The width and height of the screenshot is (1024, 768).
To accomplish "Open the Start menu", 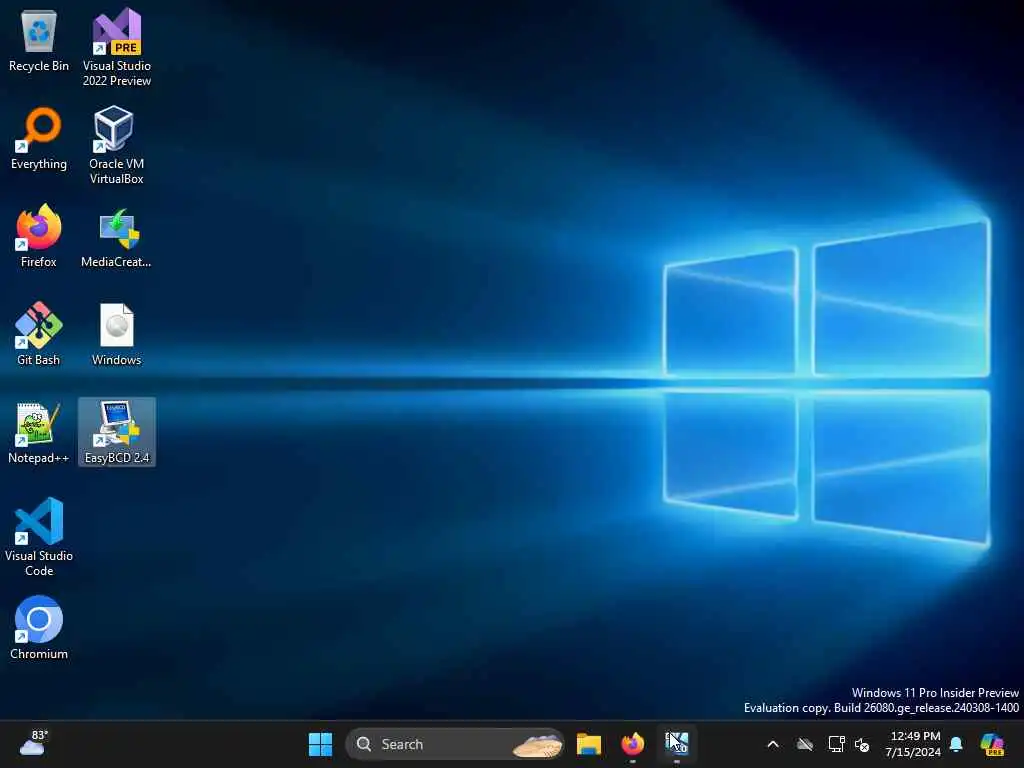I will 321,744.
